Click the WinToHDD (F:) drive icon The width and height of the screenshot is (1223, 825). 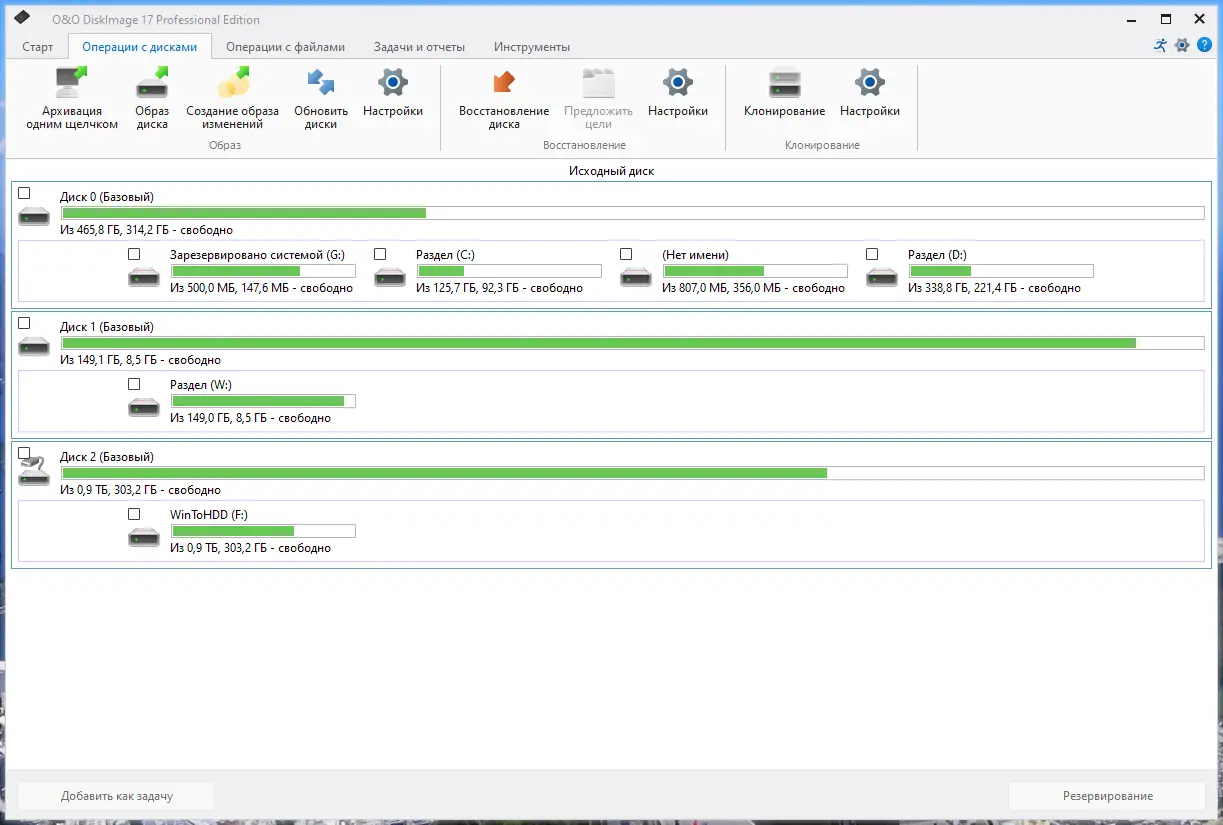143,536
